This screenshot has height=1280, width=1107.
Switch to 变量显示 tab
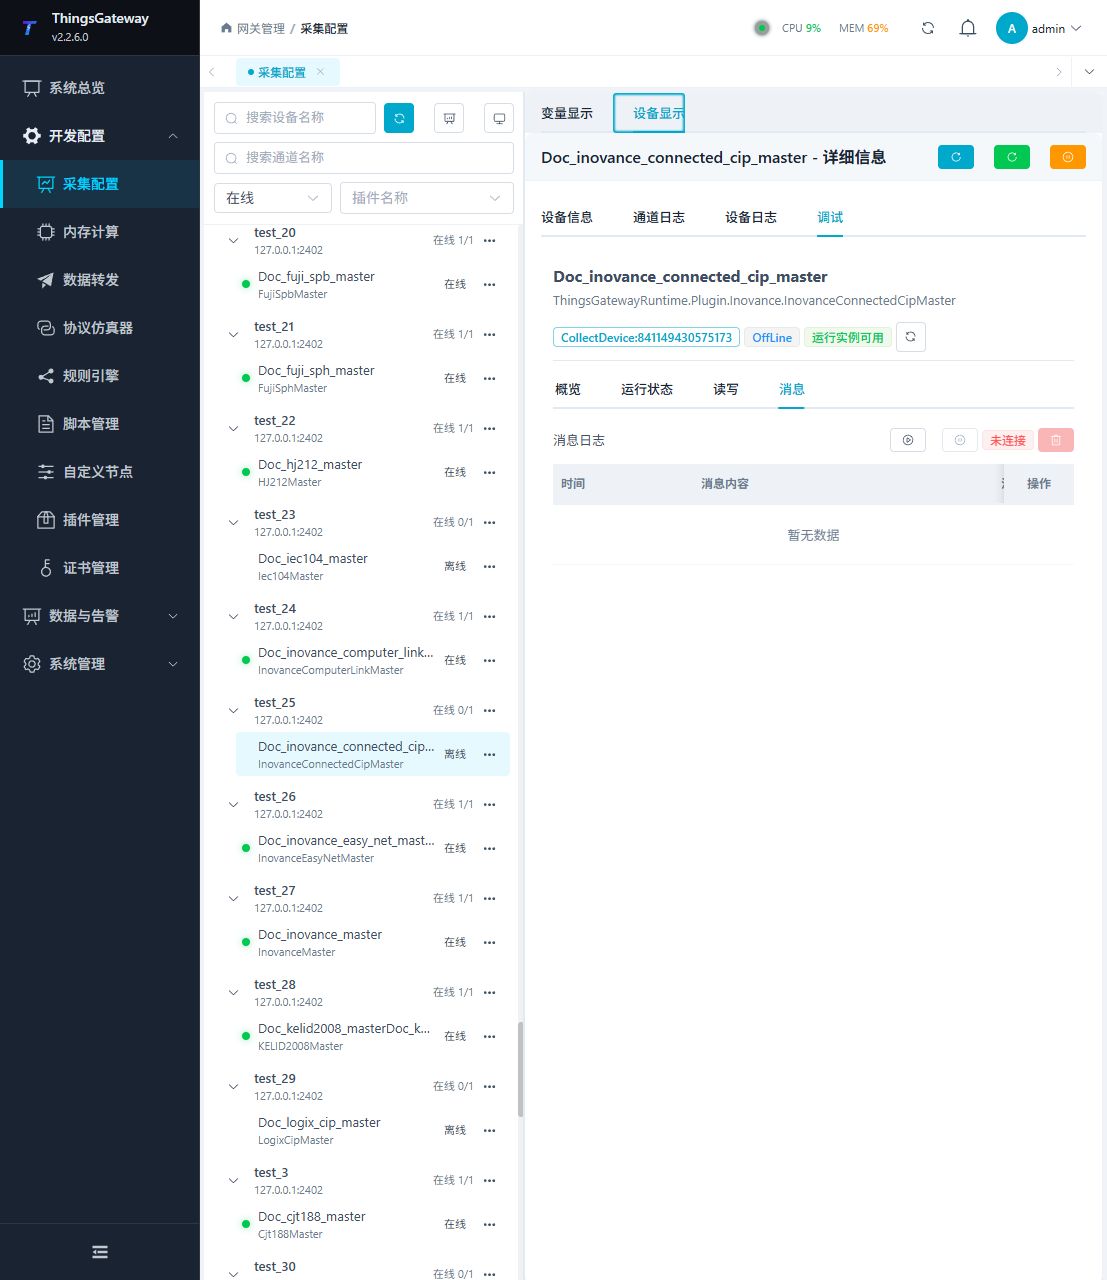tap(567, 113)
